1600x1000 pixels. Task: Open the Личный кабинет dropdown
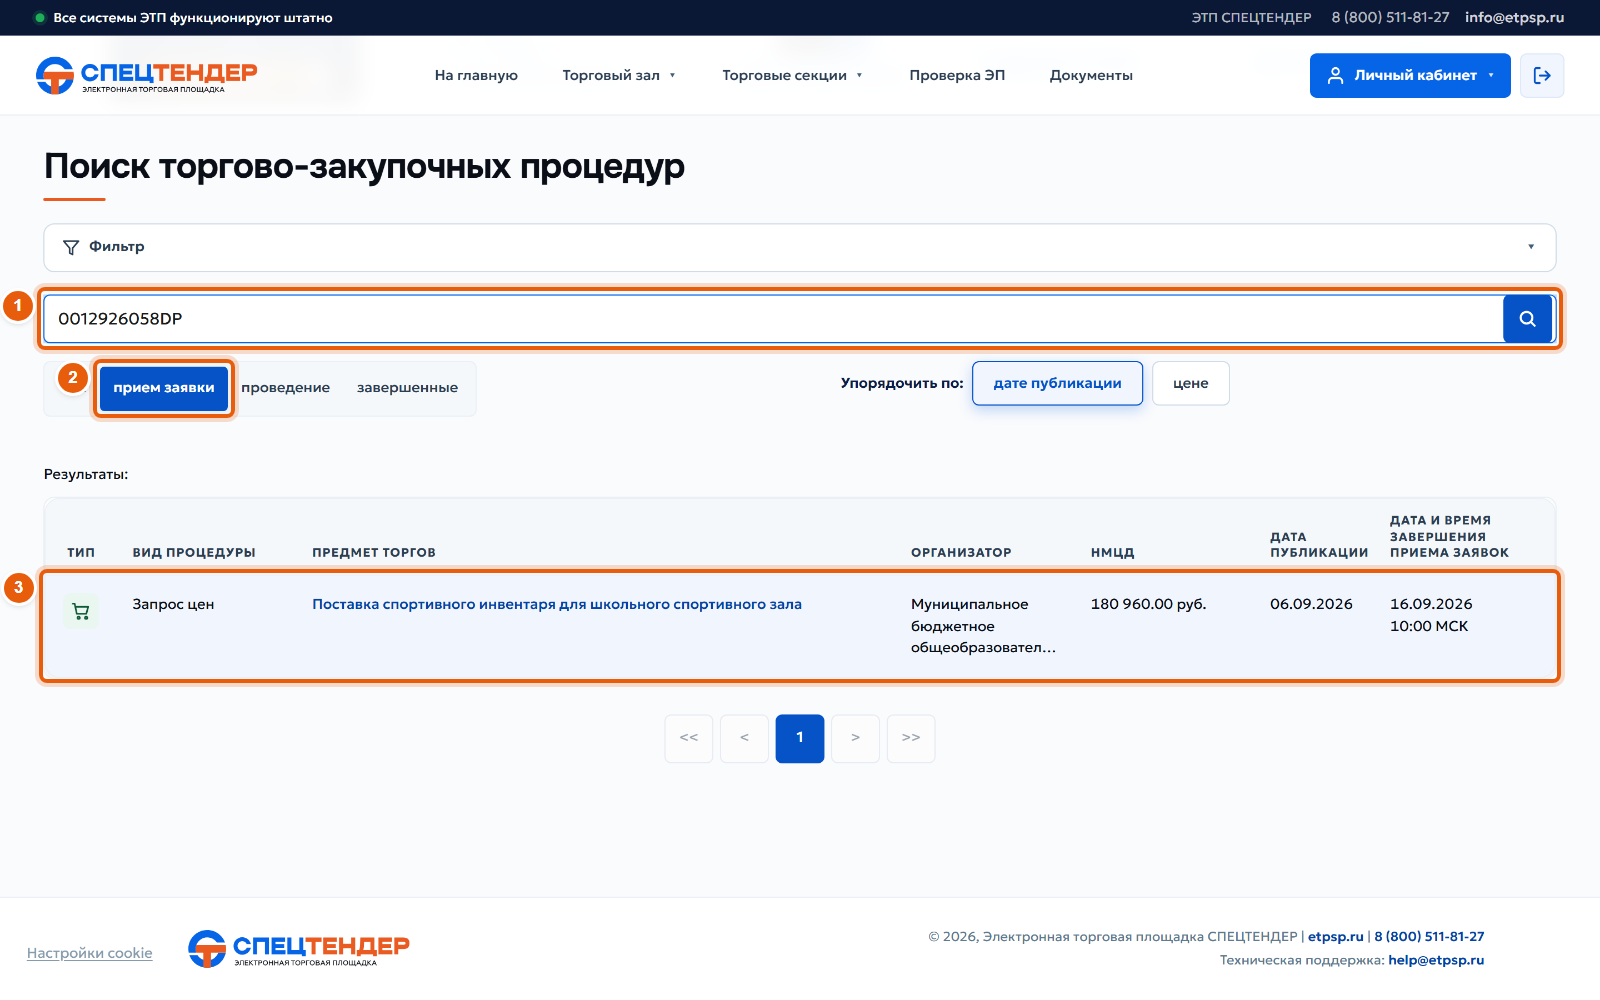(1410, 75)
